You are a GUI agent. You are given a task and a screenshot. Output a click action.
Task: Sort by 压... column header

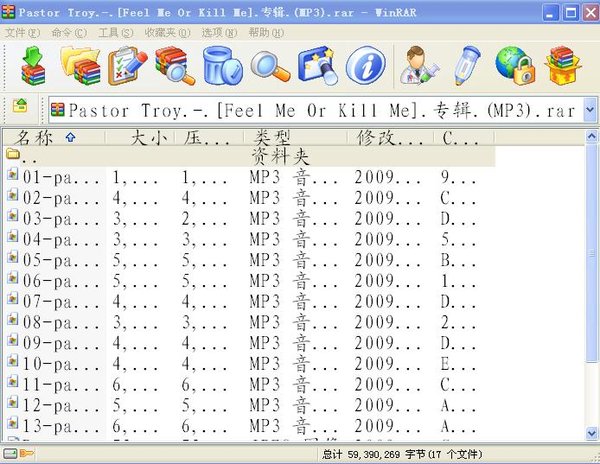(209, 137)
